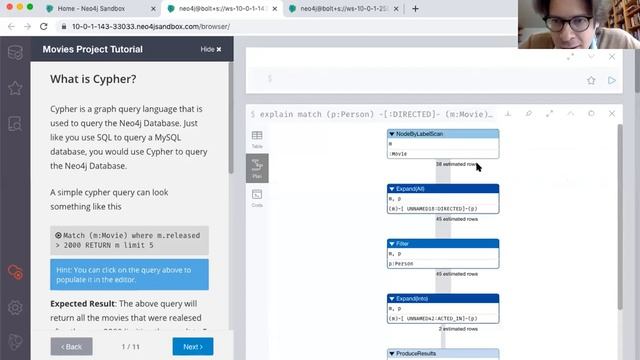Save editor query as favorite star
The width and height of the screenshot is (640, 360).
(591, 80)
